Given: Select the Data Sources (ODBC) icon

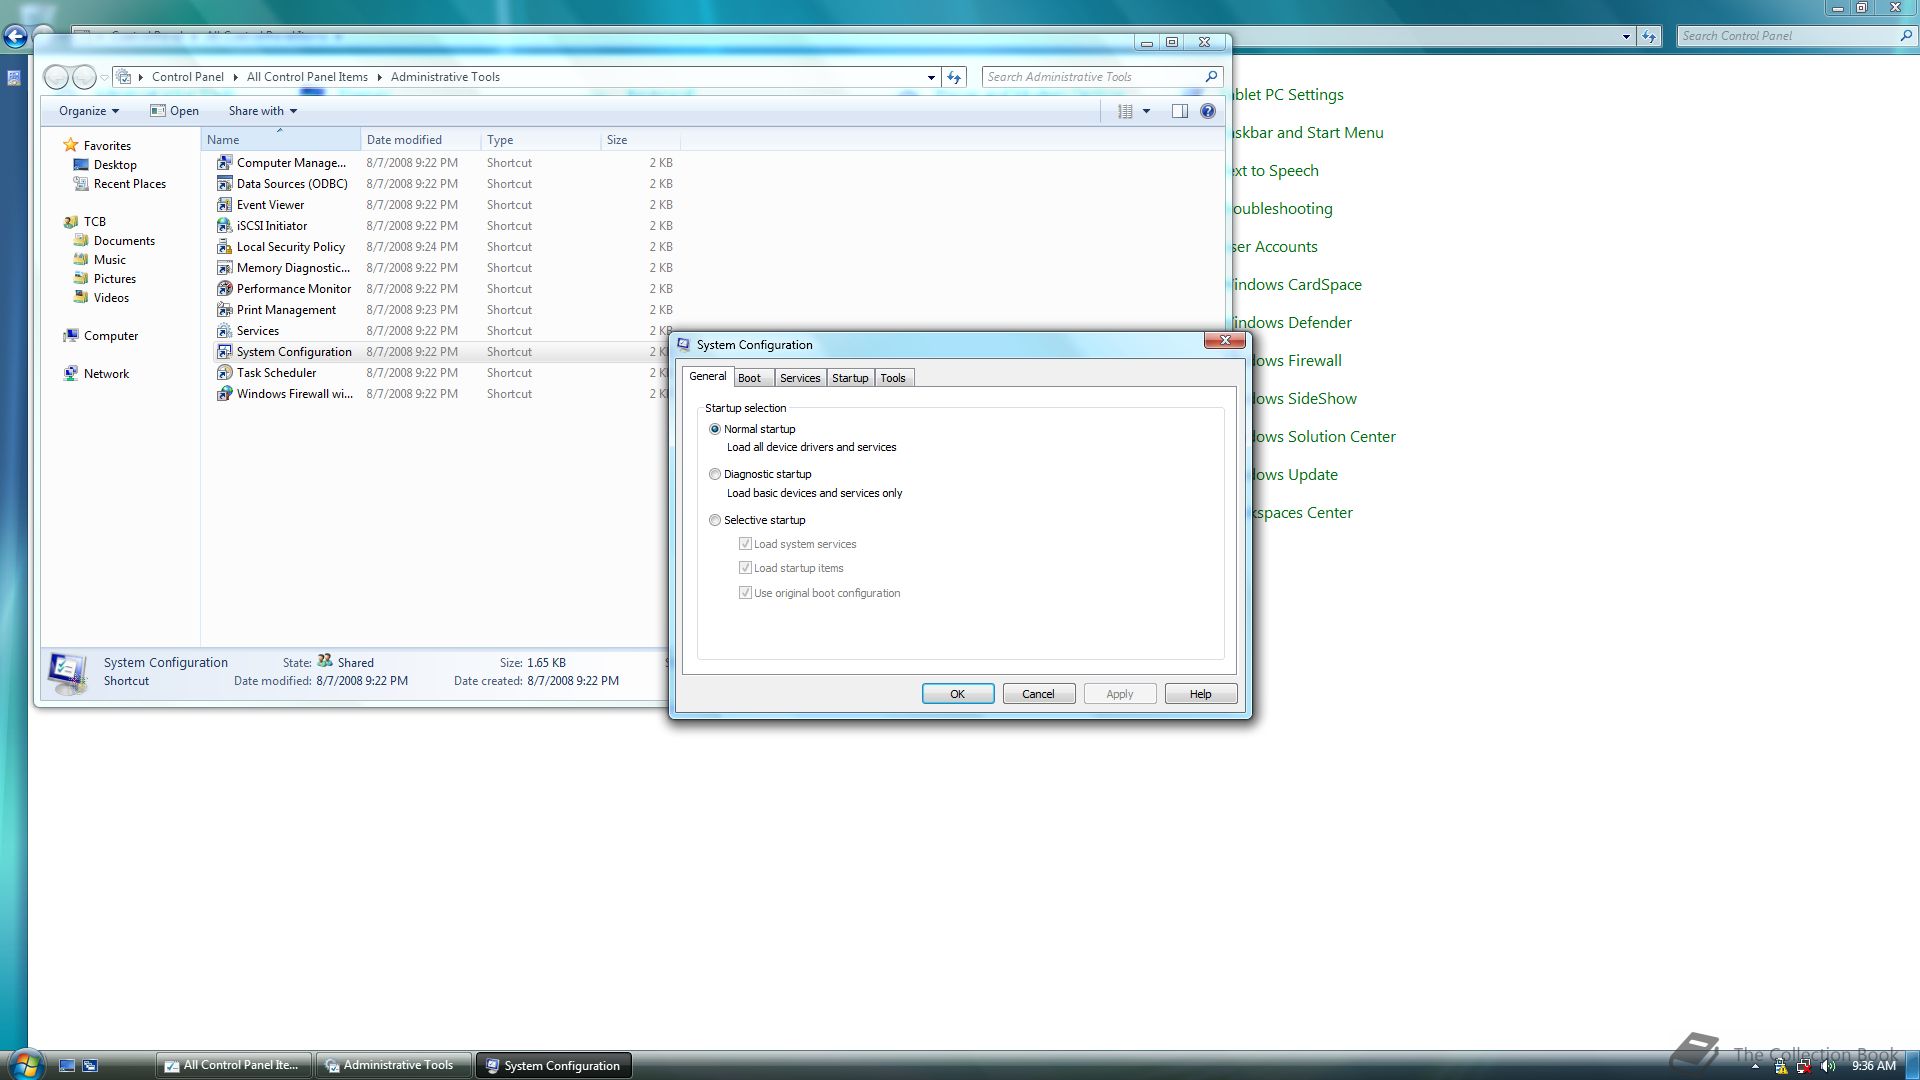Looking at the screenshot, I should click(225, 184).
